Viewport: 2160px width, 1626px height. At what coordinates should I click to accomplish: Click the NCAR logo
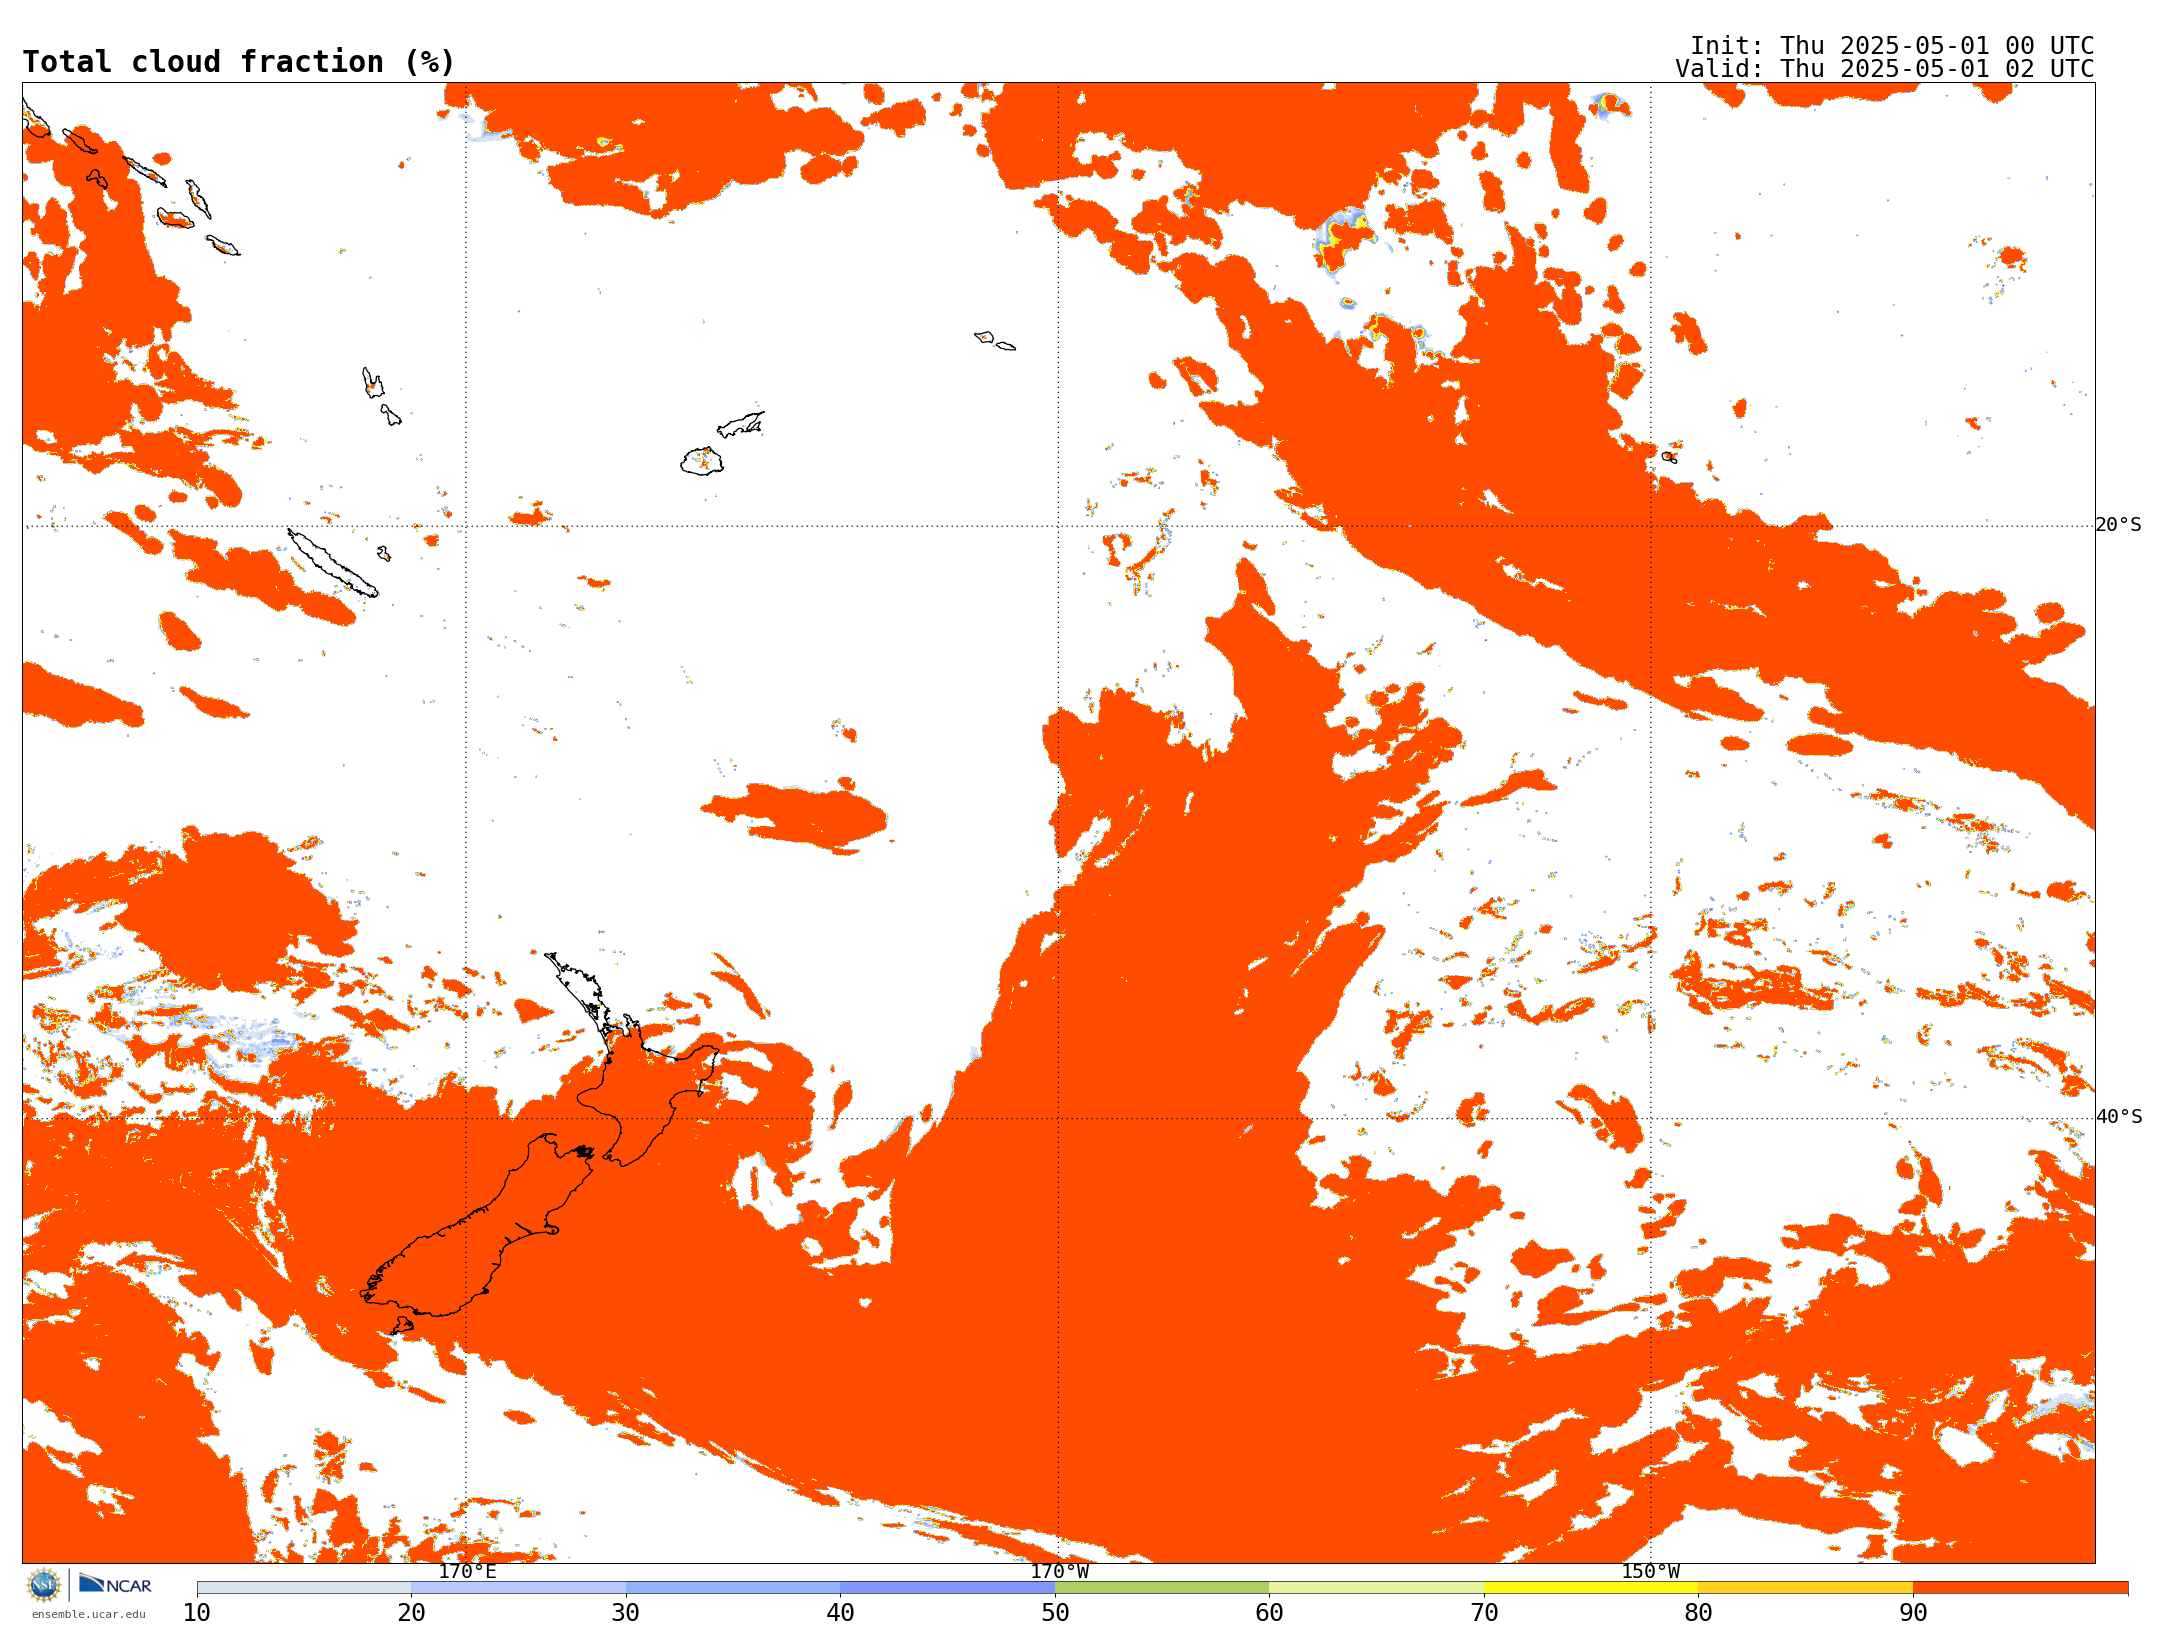pos(115,1584)
